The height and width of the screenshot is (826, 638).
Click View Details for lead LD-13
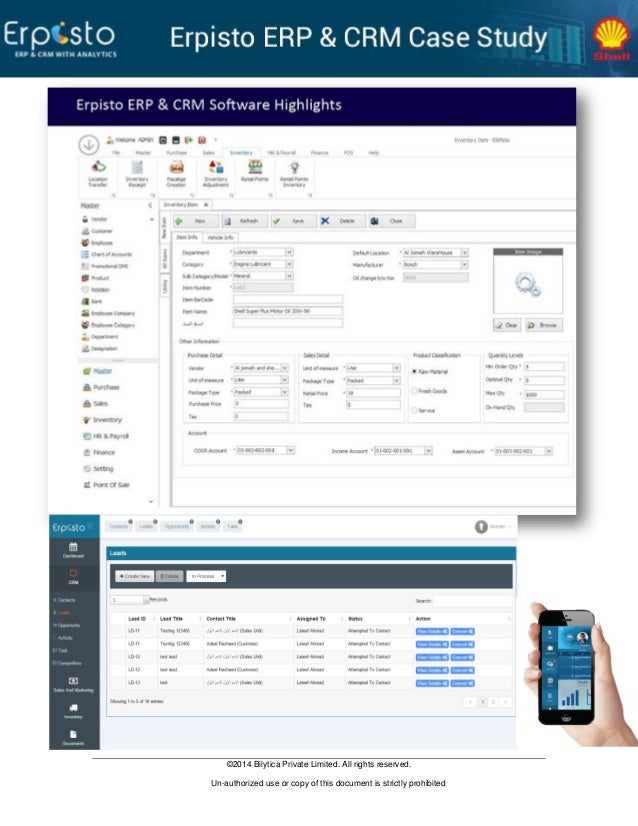(x=432, y=683)
